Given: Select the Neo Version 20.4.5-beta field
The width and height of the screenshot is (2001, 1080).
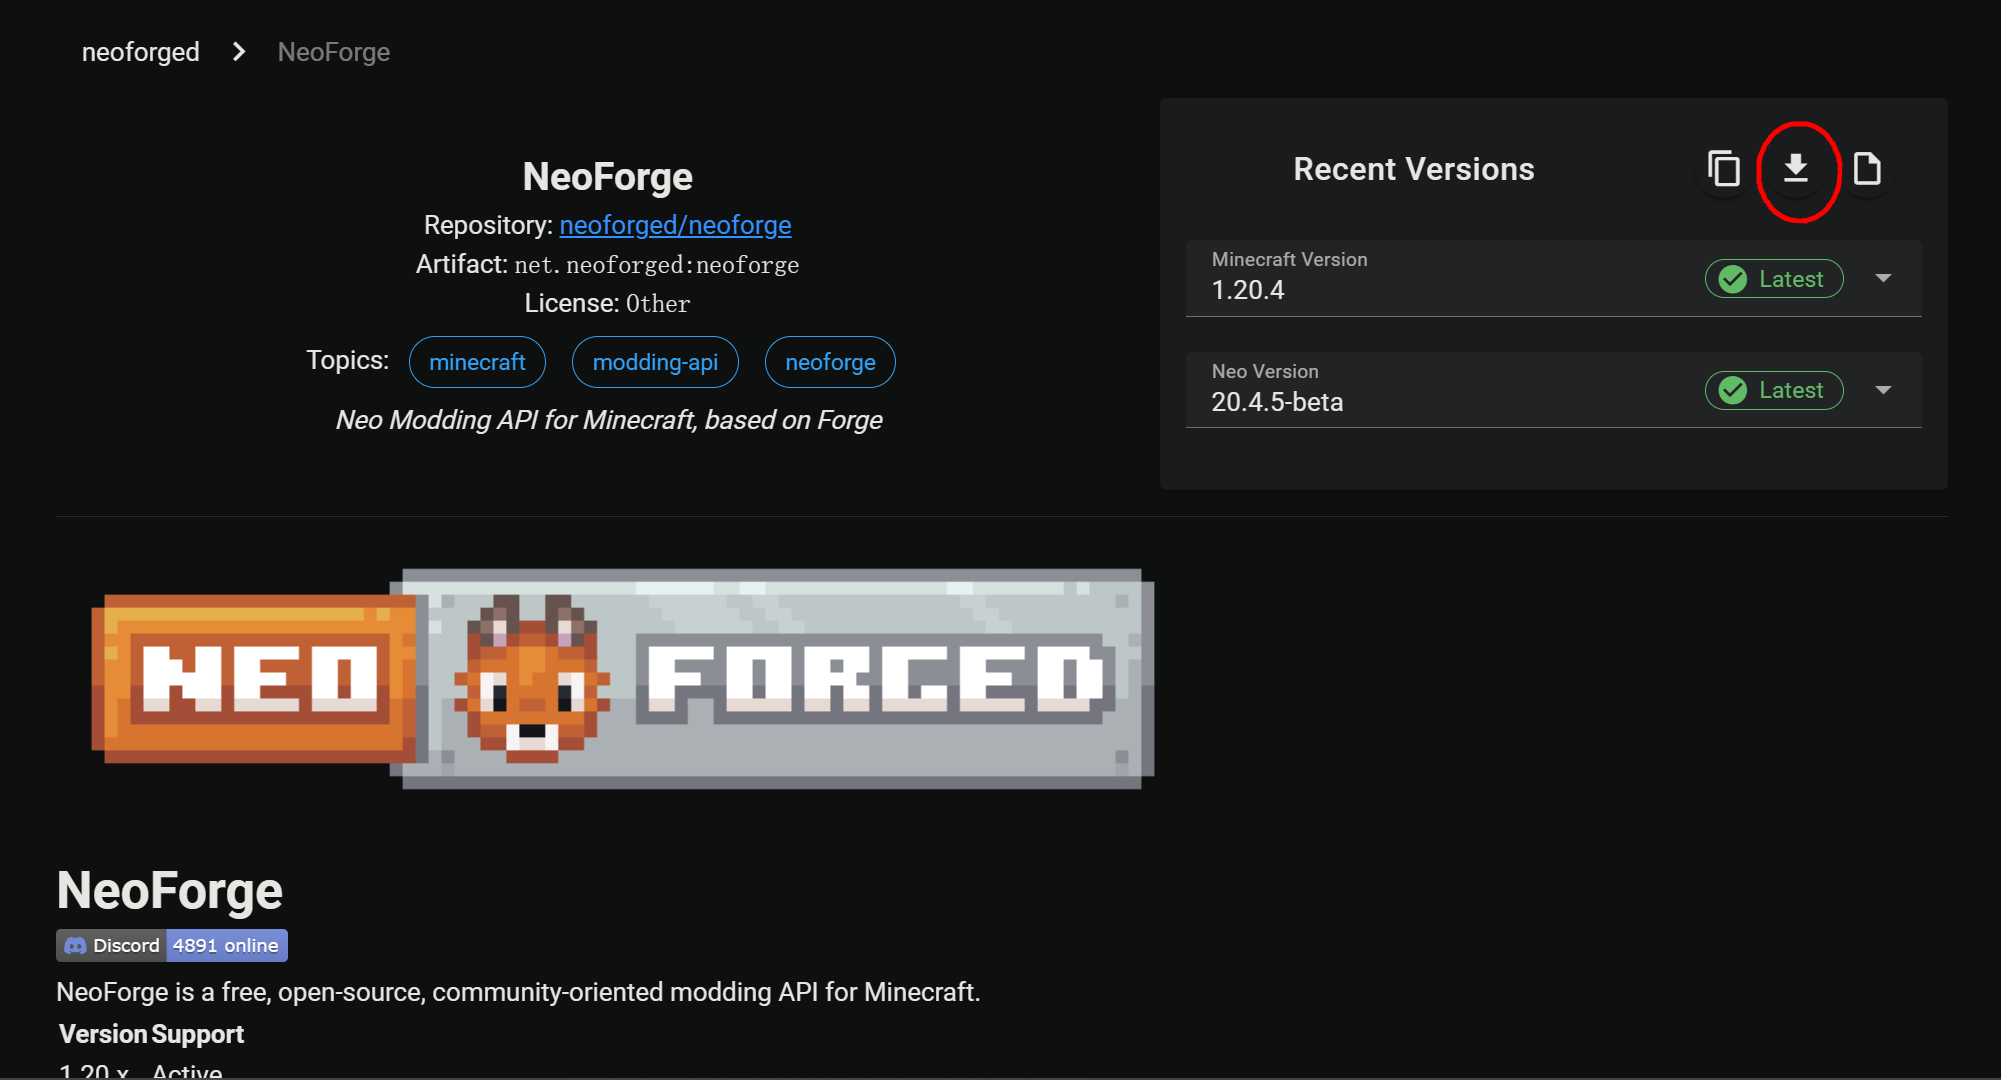Looking at the screenshot, I should click(x=1553, y=390).
